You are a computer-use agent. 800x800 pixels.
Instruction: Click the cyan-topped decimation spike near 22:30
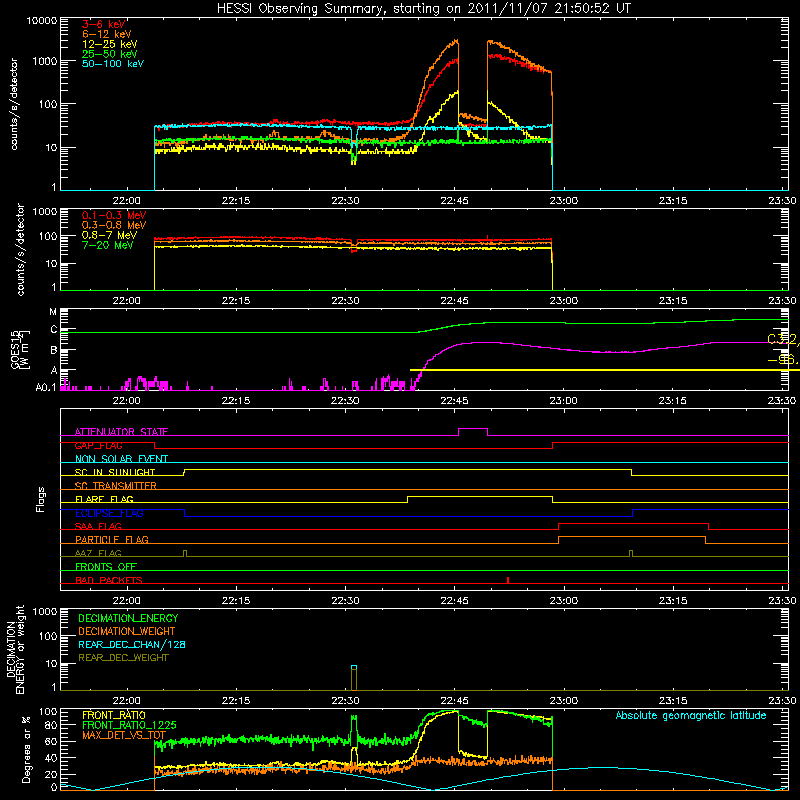[354, 678]
